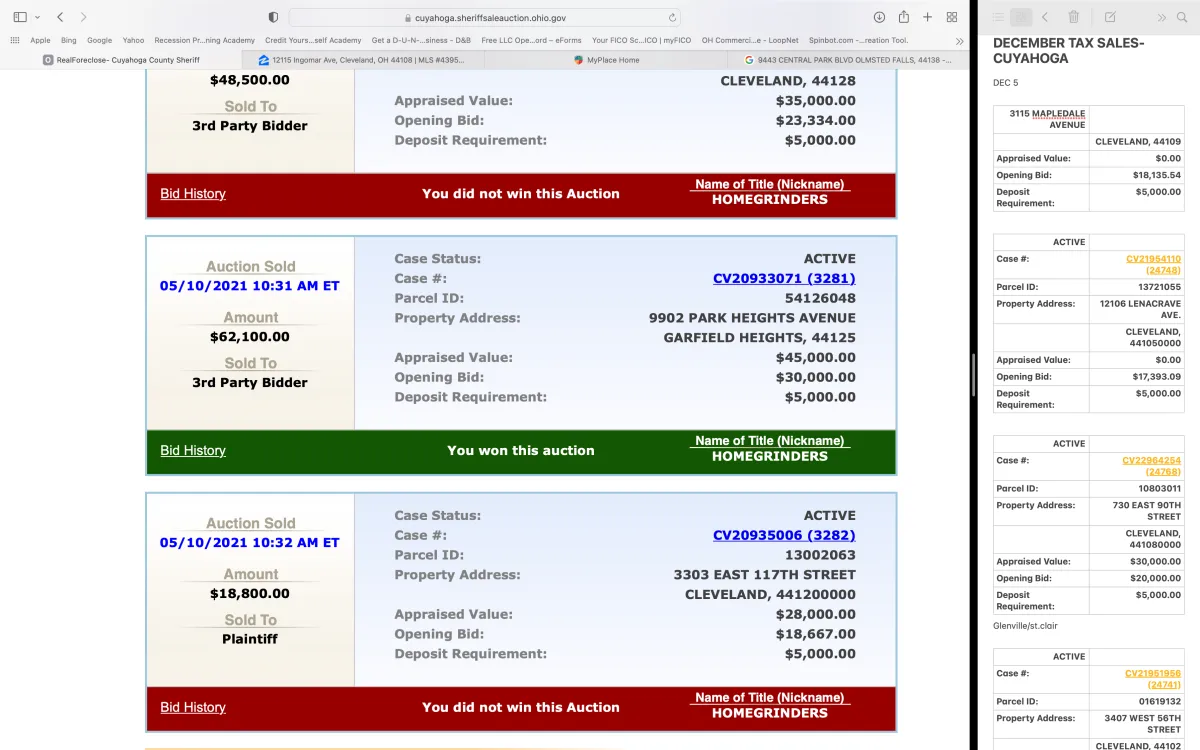Create a new note with compose icon
1200x750 pixels.
click(x=1110, y=17)
